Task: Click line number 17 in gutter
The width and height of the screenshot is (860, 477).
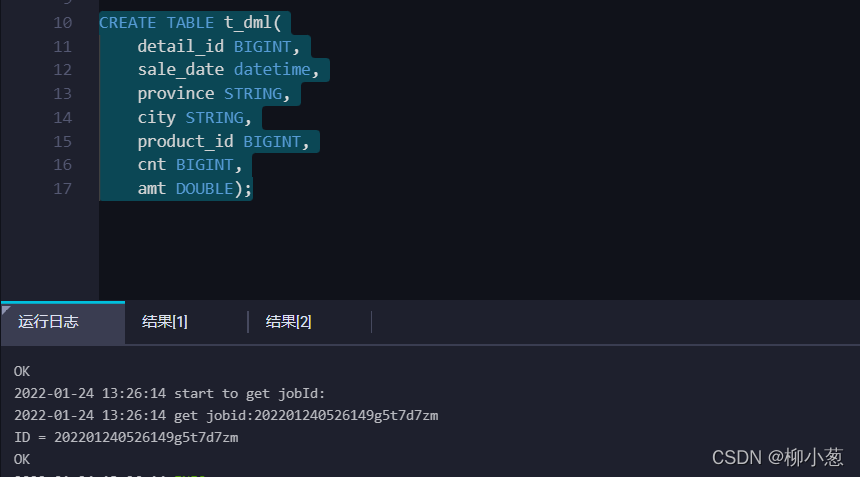Action: [63, 189]
